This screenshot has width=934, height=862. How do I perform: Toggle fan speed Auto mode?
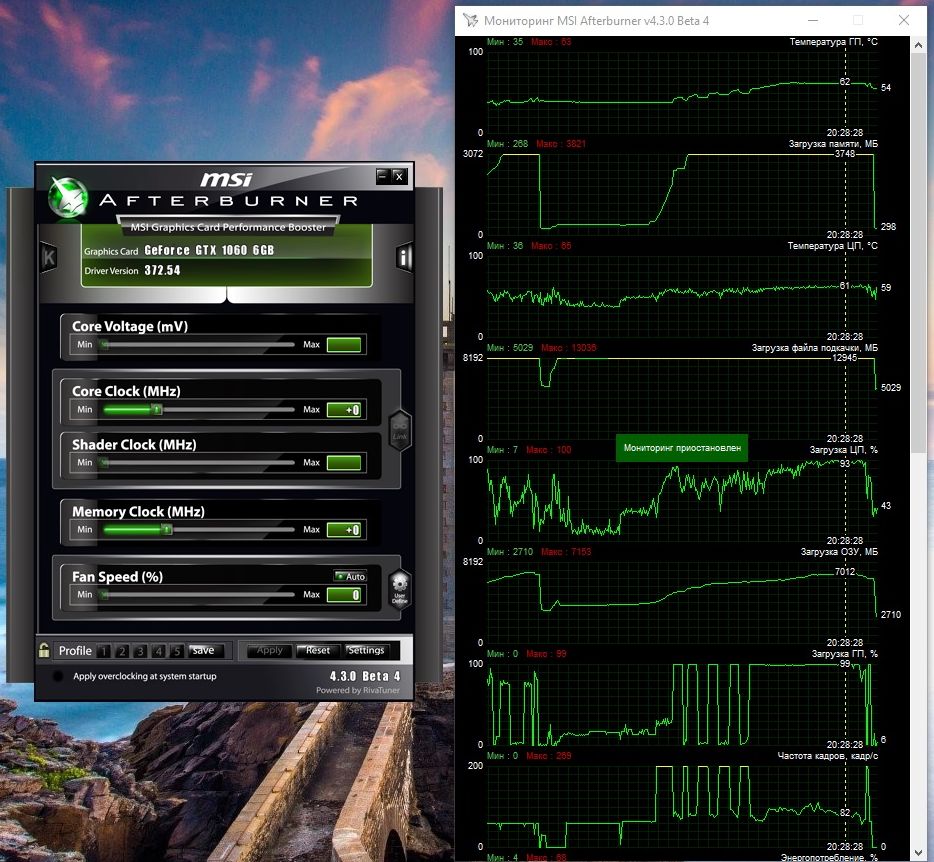coord(350,576)
